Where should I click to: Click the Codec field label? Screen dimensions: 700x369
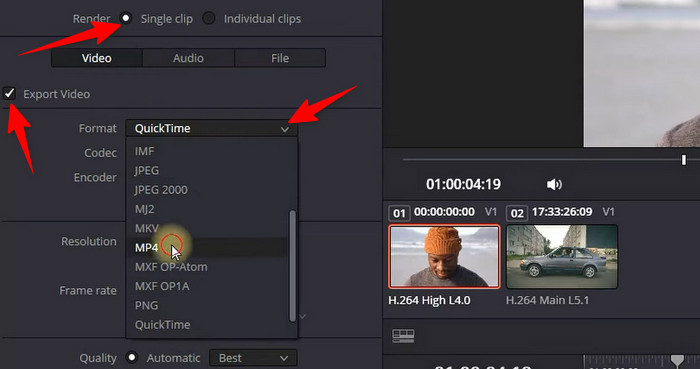100,153
